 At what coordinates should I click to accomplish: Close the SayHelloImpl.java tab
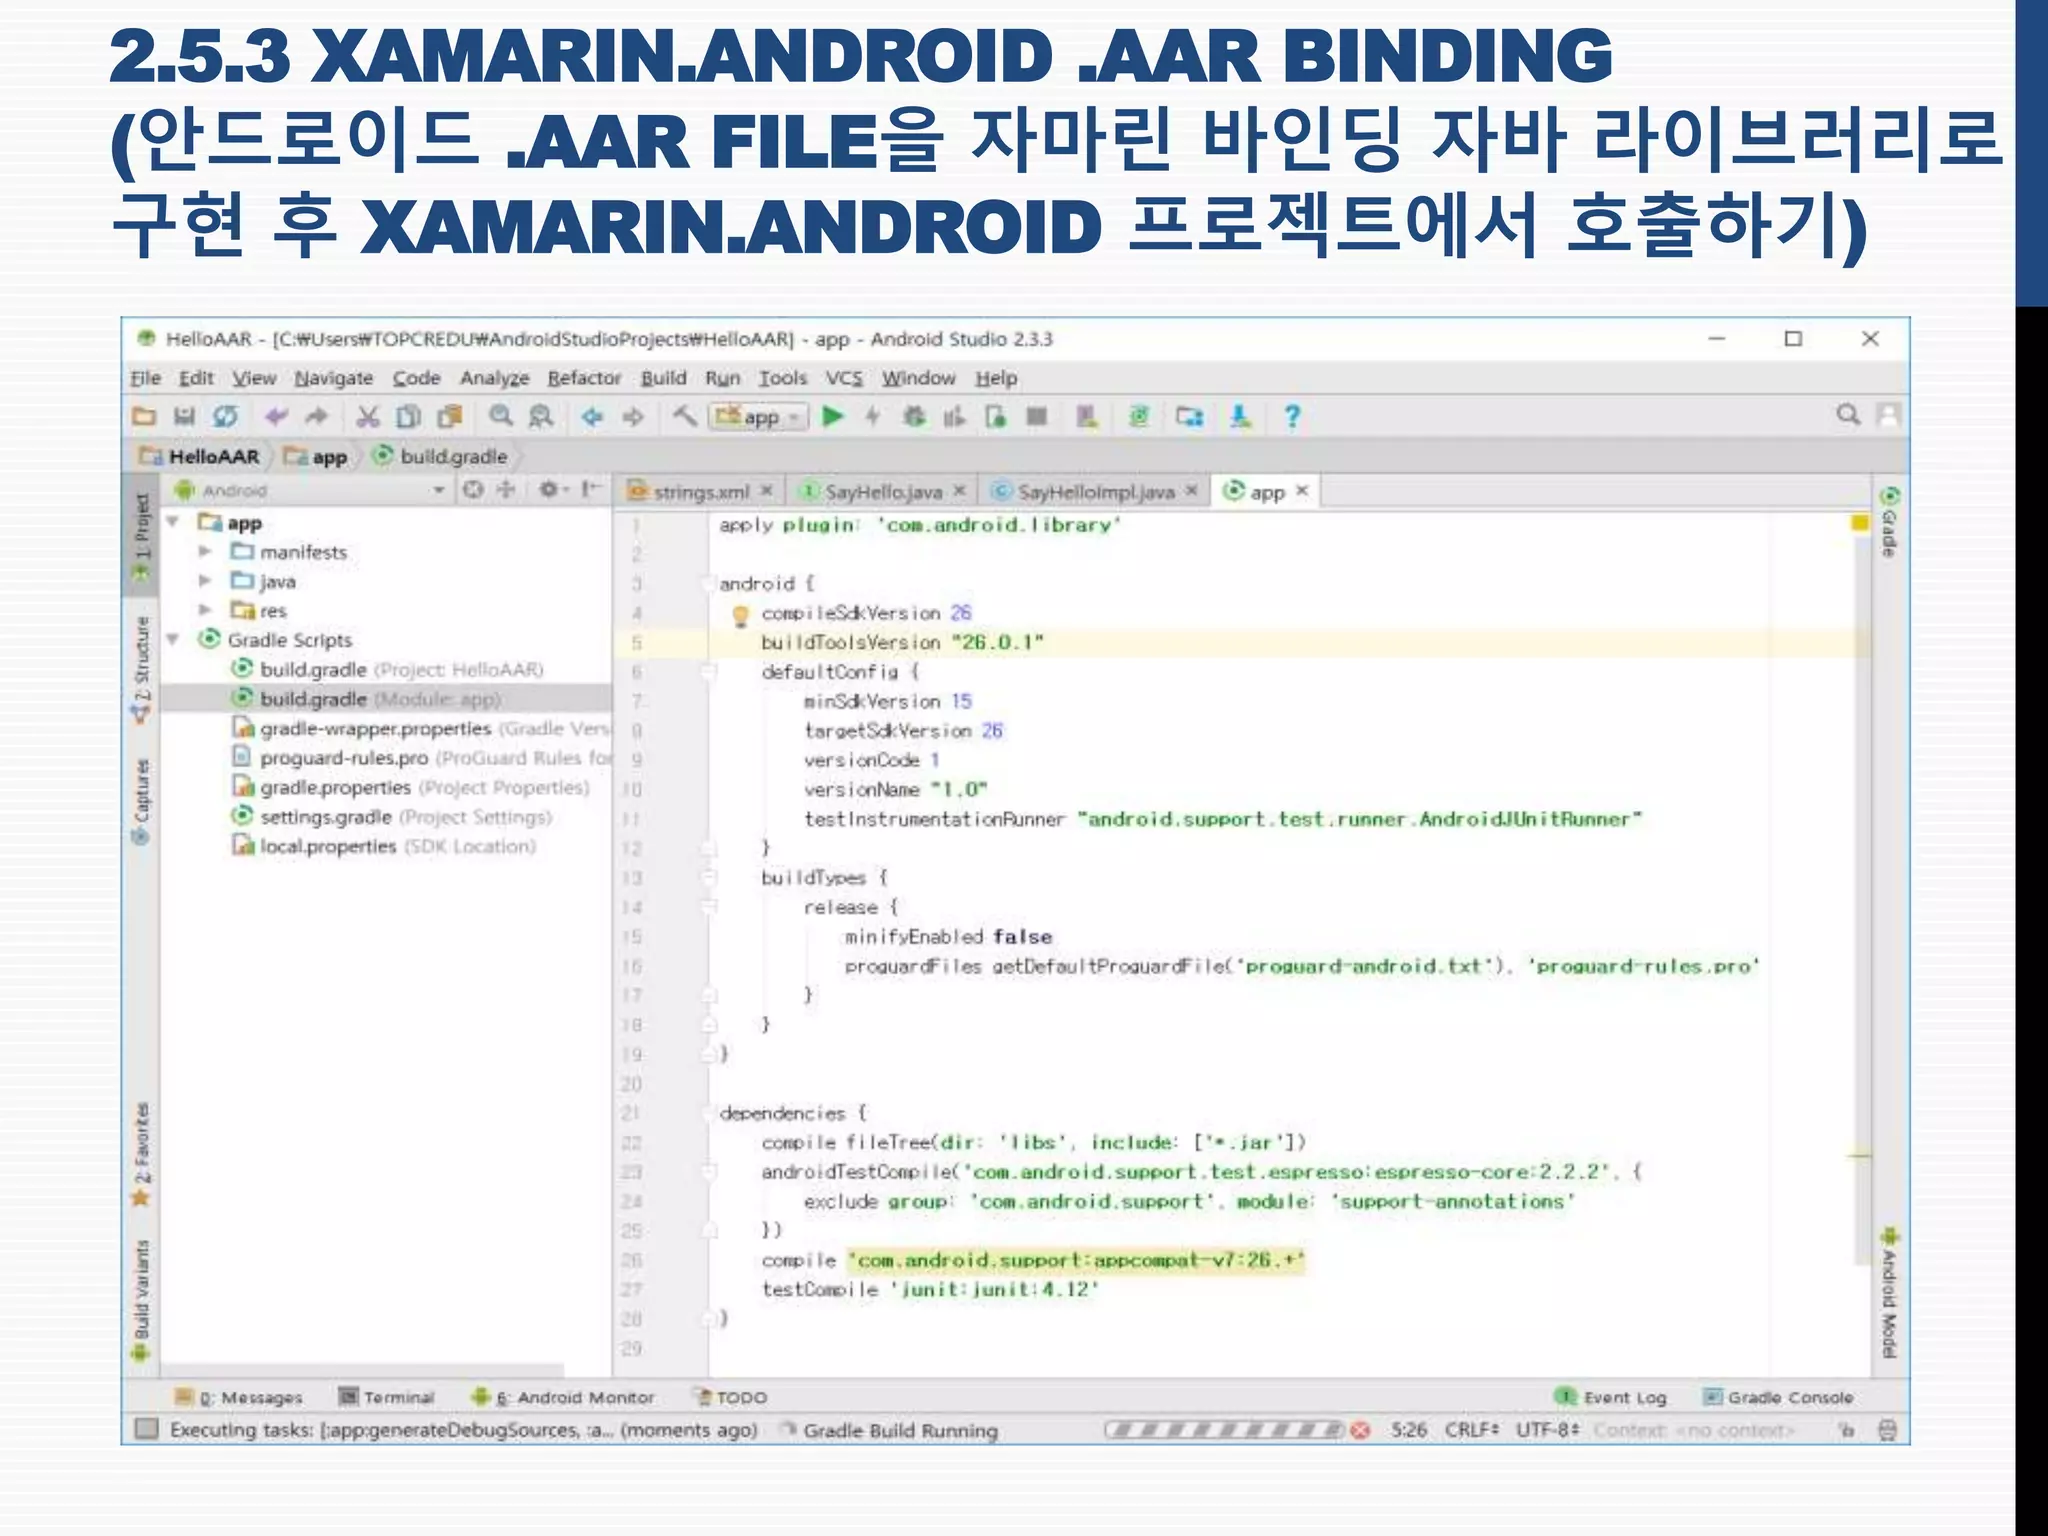click(x=1192, y=491)
